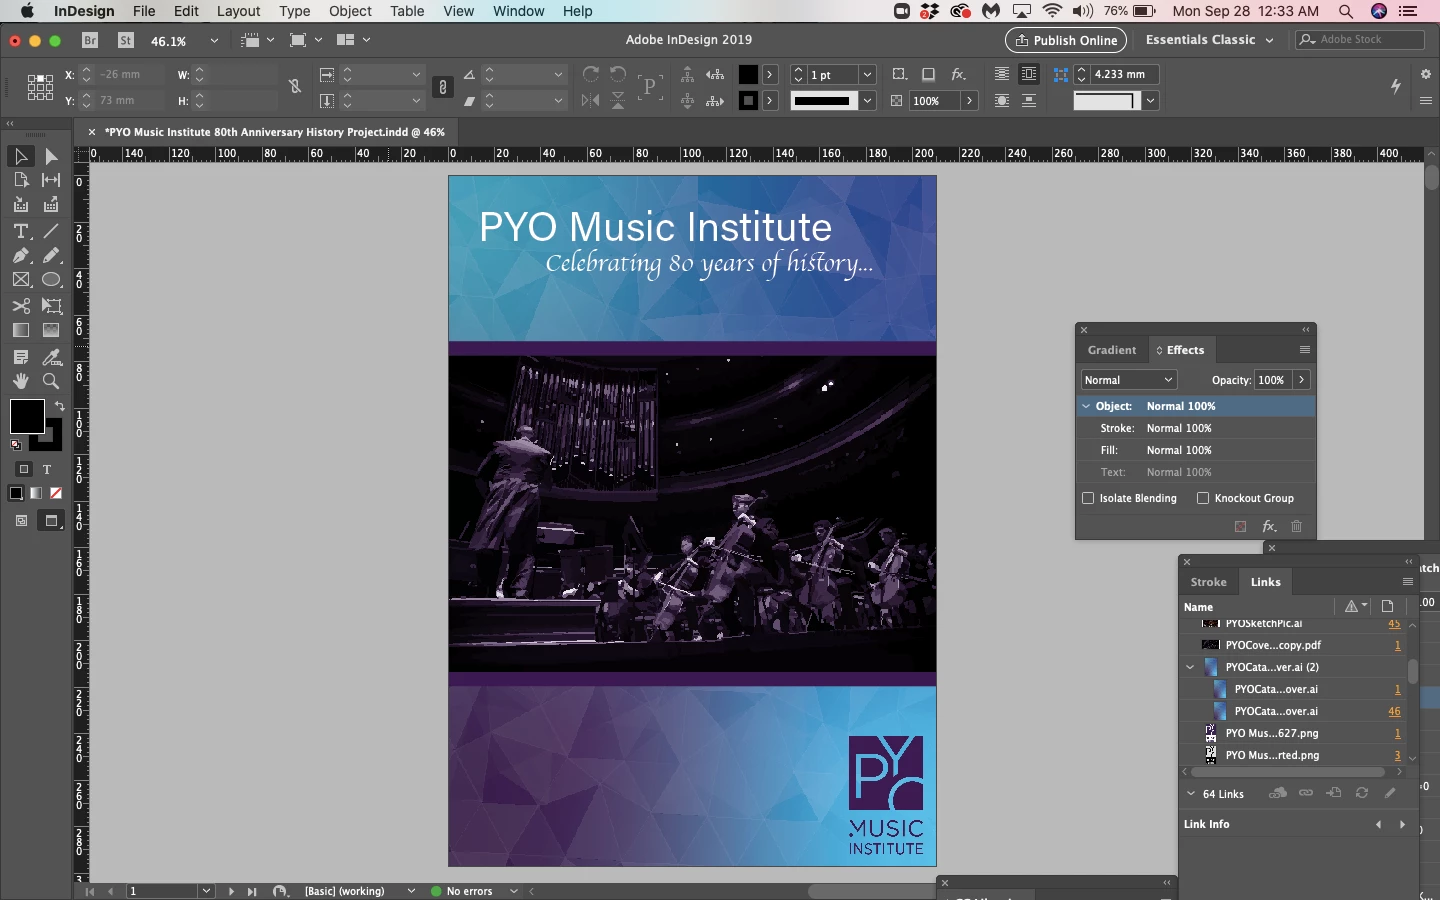Screen dimensions: 1440x900
Task: Click the Apply None red slash swatch
Action: 56,493
